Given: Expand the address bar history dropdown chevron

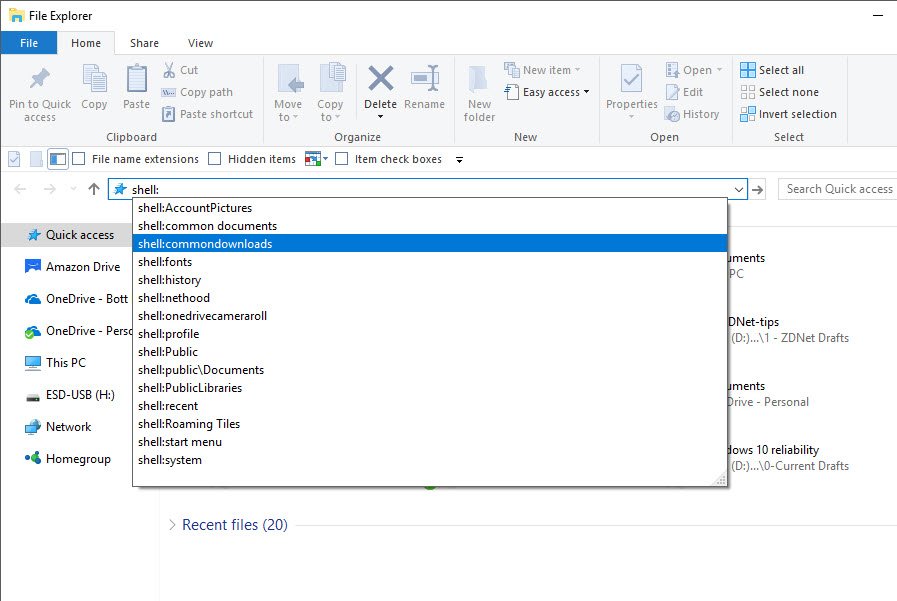Looking at the screenshot, I should click(739, 189).
